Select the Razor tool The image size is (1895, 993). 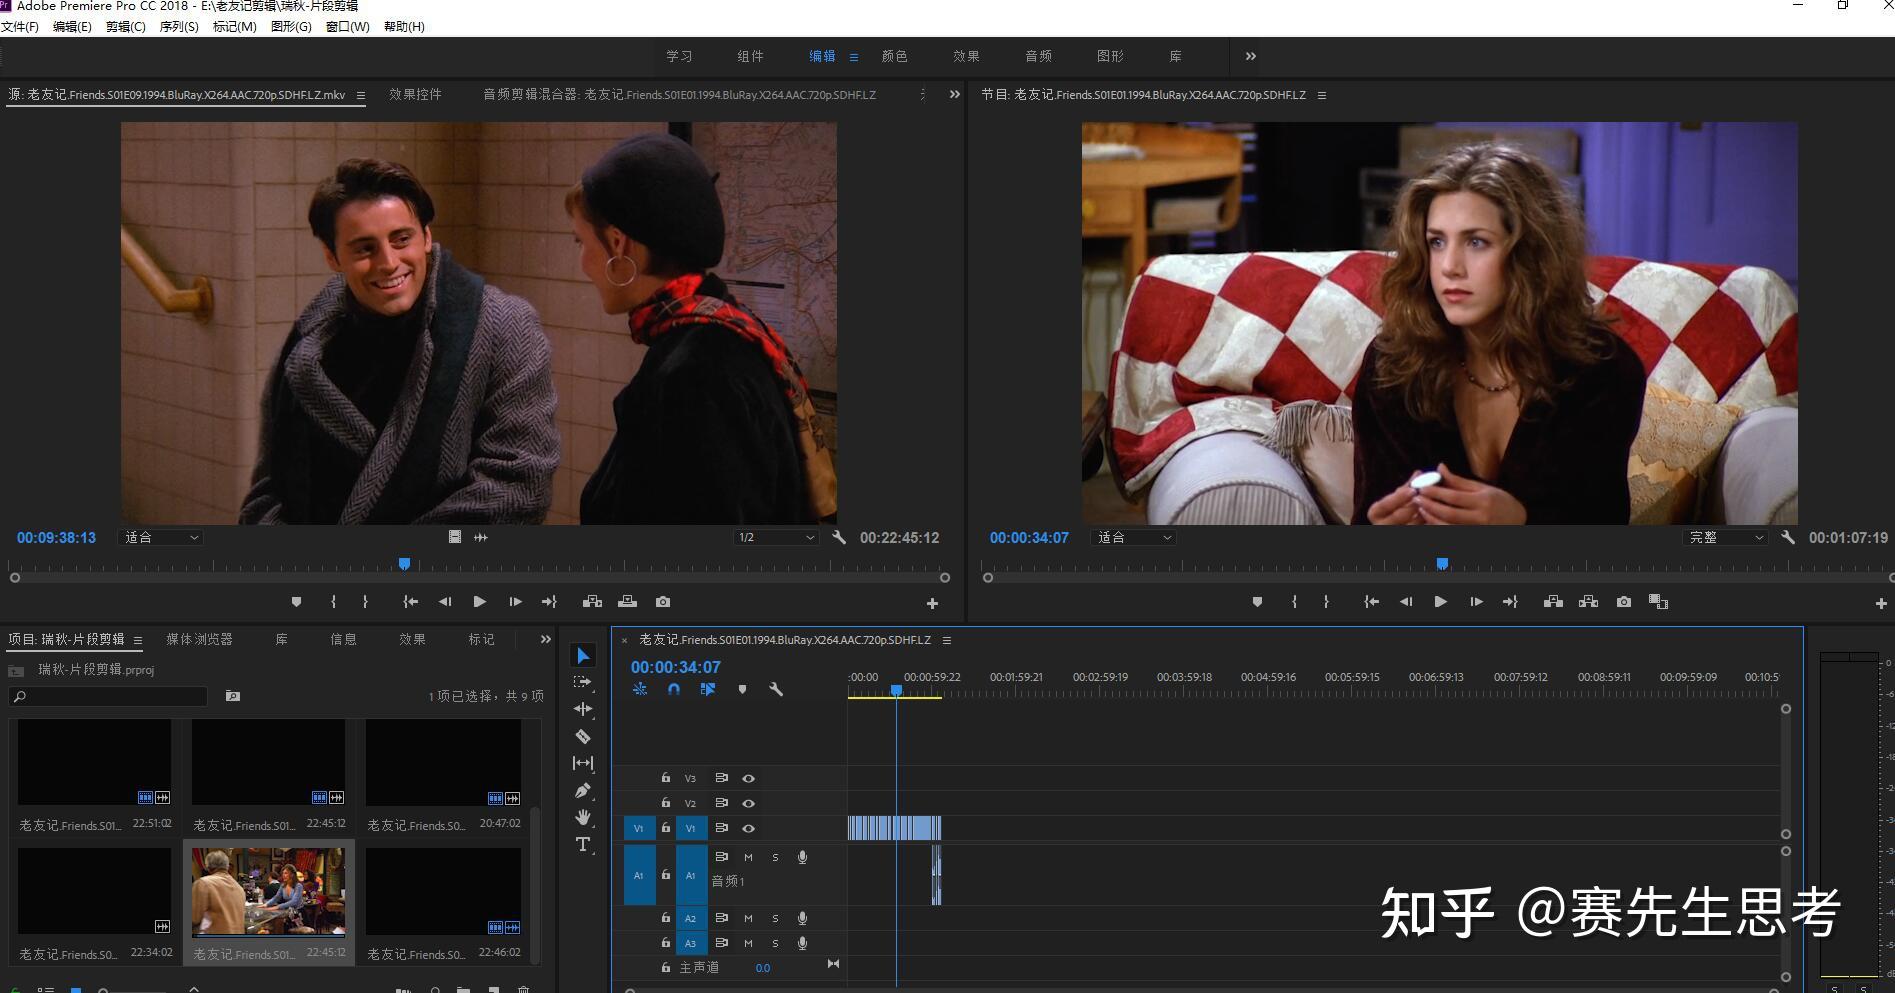pyautogui.click(x=583, y=736)
